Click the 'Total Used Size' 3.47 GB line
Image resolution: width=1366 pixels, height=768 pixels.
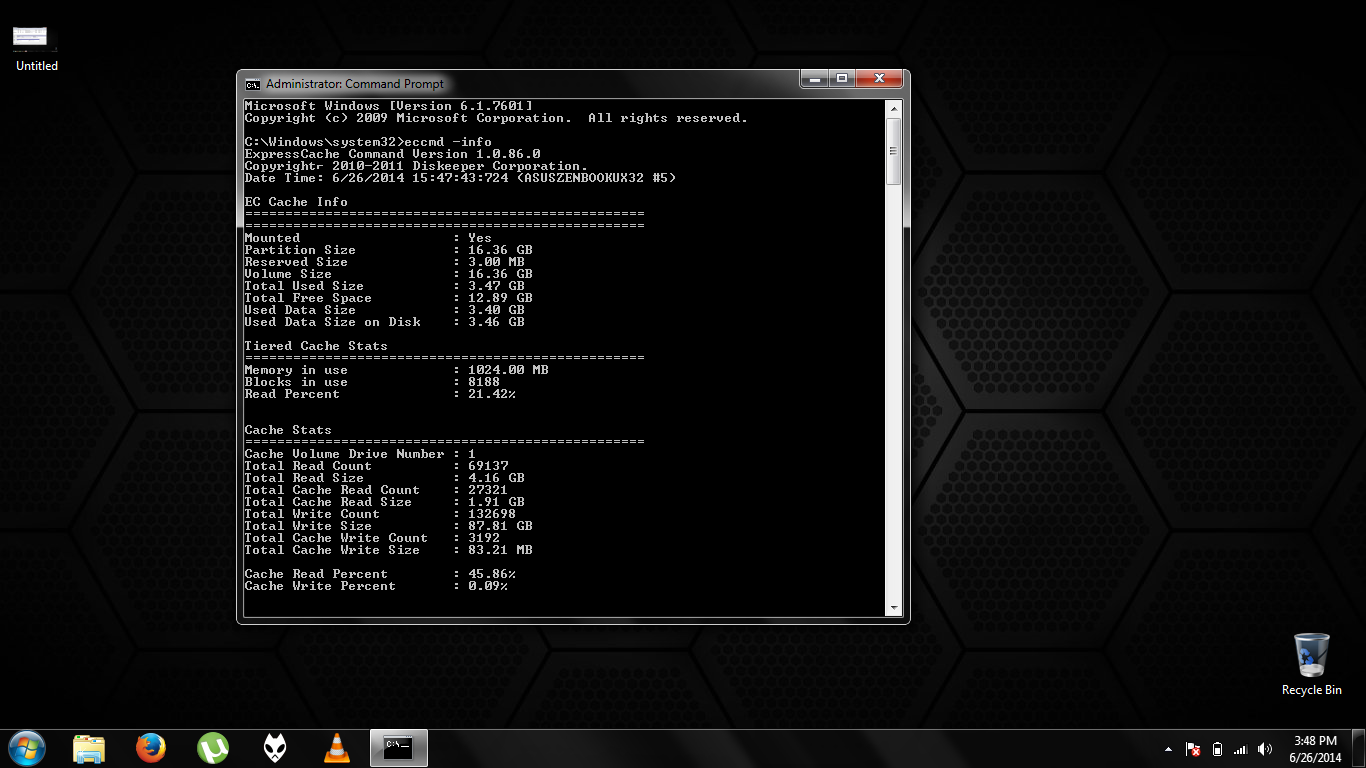(x=384, y=286)
